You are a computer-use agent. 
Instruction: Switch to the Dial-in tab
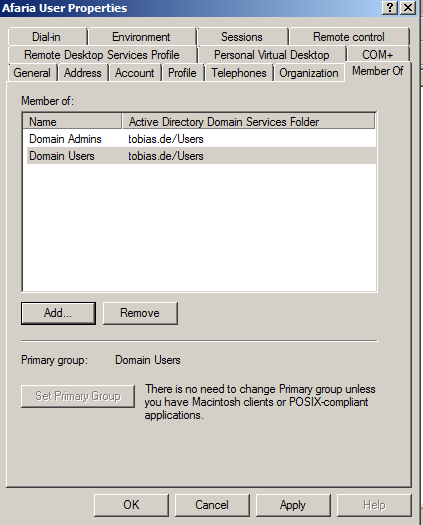pyautogui.click(x=47, y=37)
